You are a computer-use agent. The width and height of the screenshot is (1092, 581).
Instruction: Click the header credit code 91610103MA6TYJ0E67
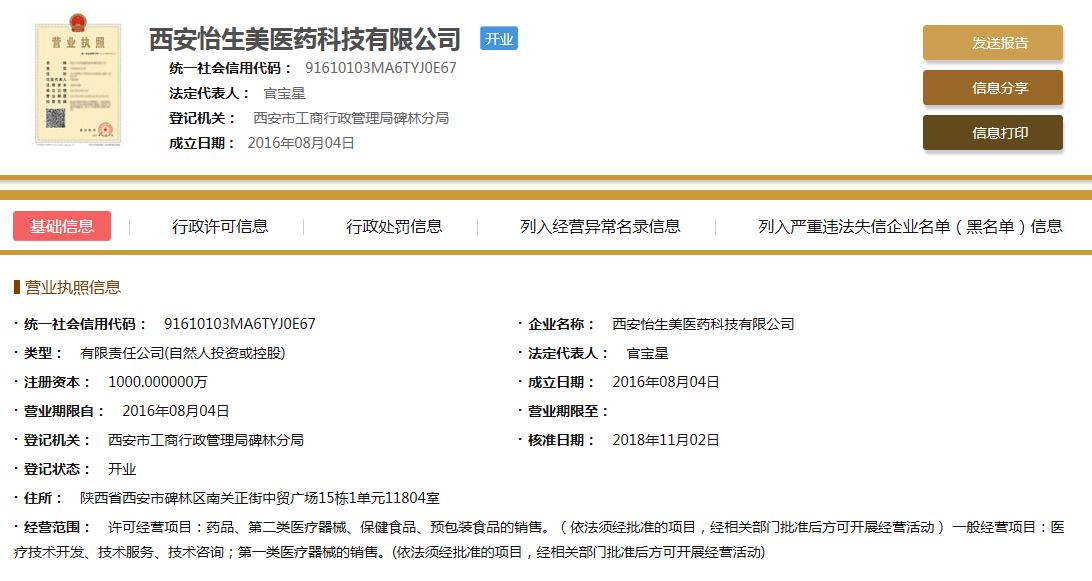click(381, 68)
